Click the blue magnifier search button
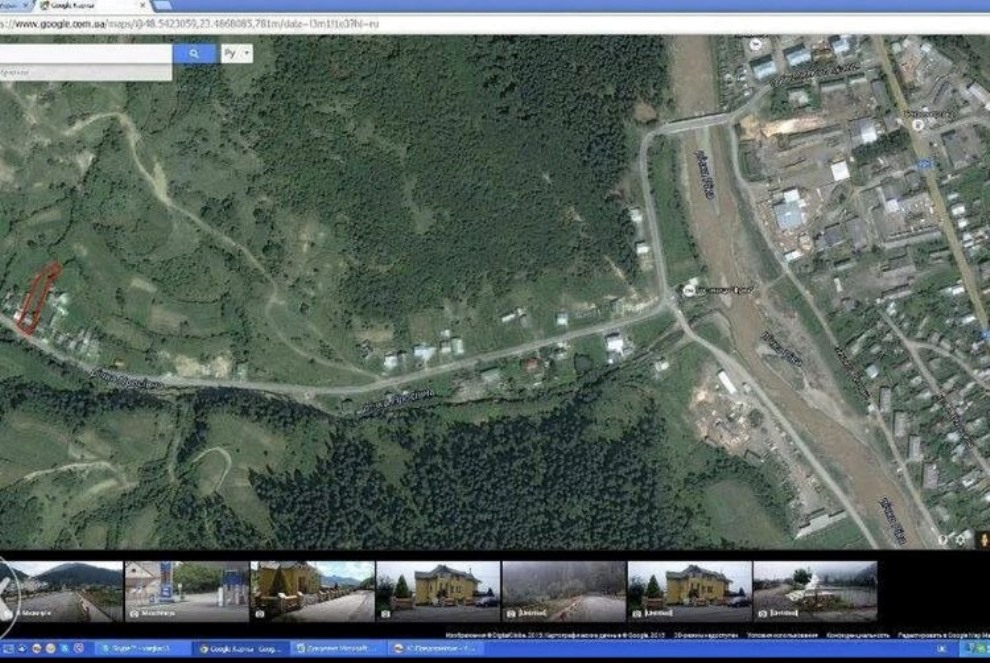Image resolution: width=990 pixels, height=663 pixels. coord(194,54)
